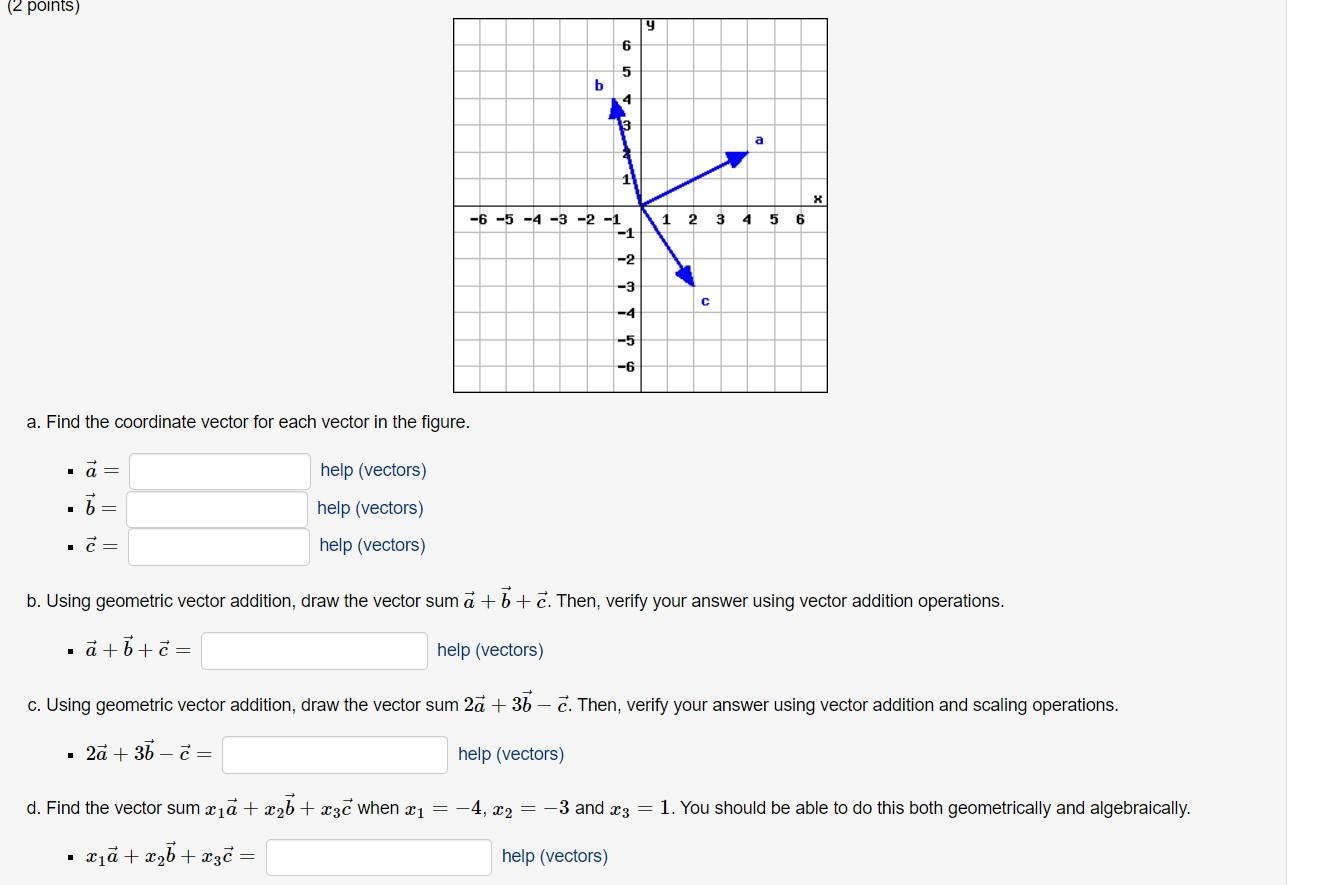Open help (vectors) link next to vector b
Image resolution: width=1341 pixels, height=885 pixels.
coord(371,508)
